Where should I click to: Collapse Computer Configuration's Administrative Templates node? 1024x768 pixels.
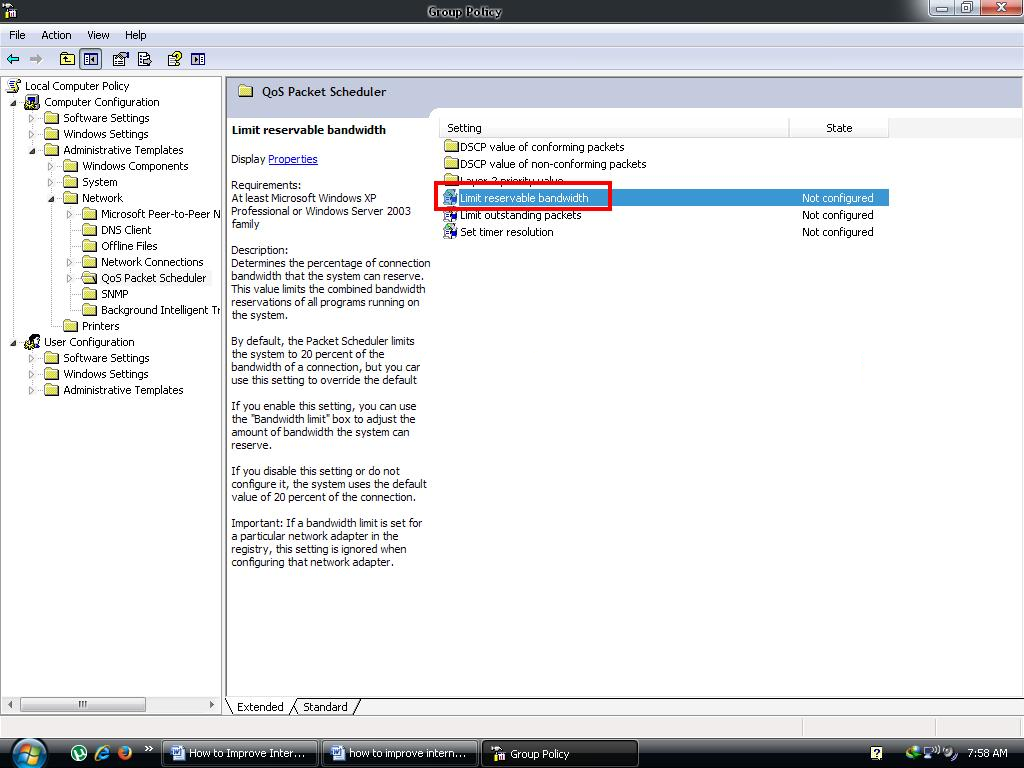pyautogui.click(x=32, y=150)
